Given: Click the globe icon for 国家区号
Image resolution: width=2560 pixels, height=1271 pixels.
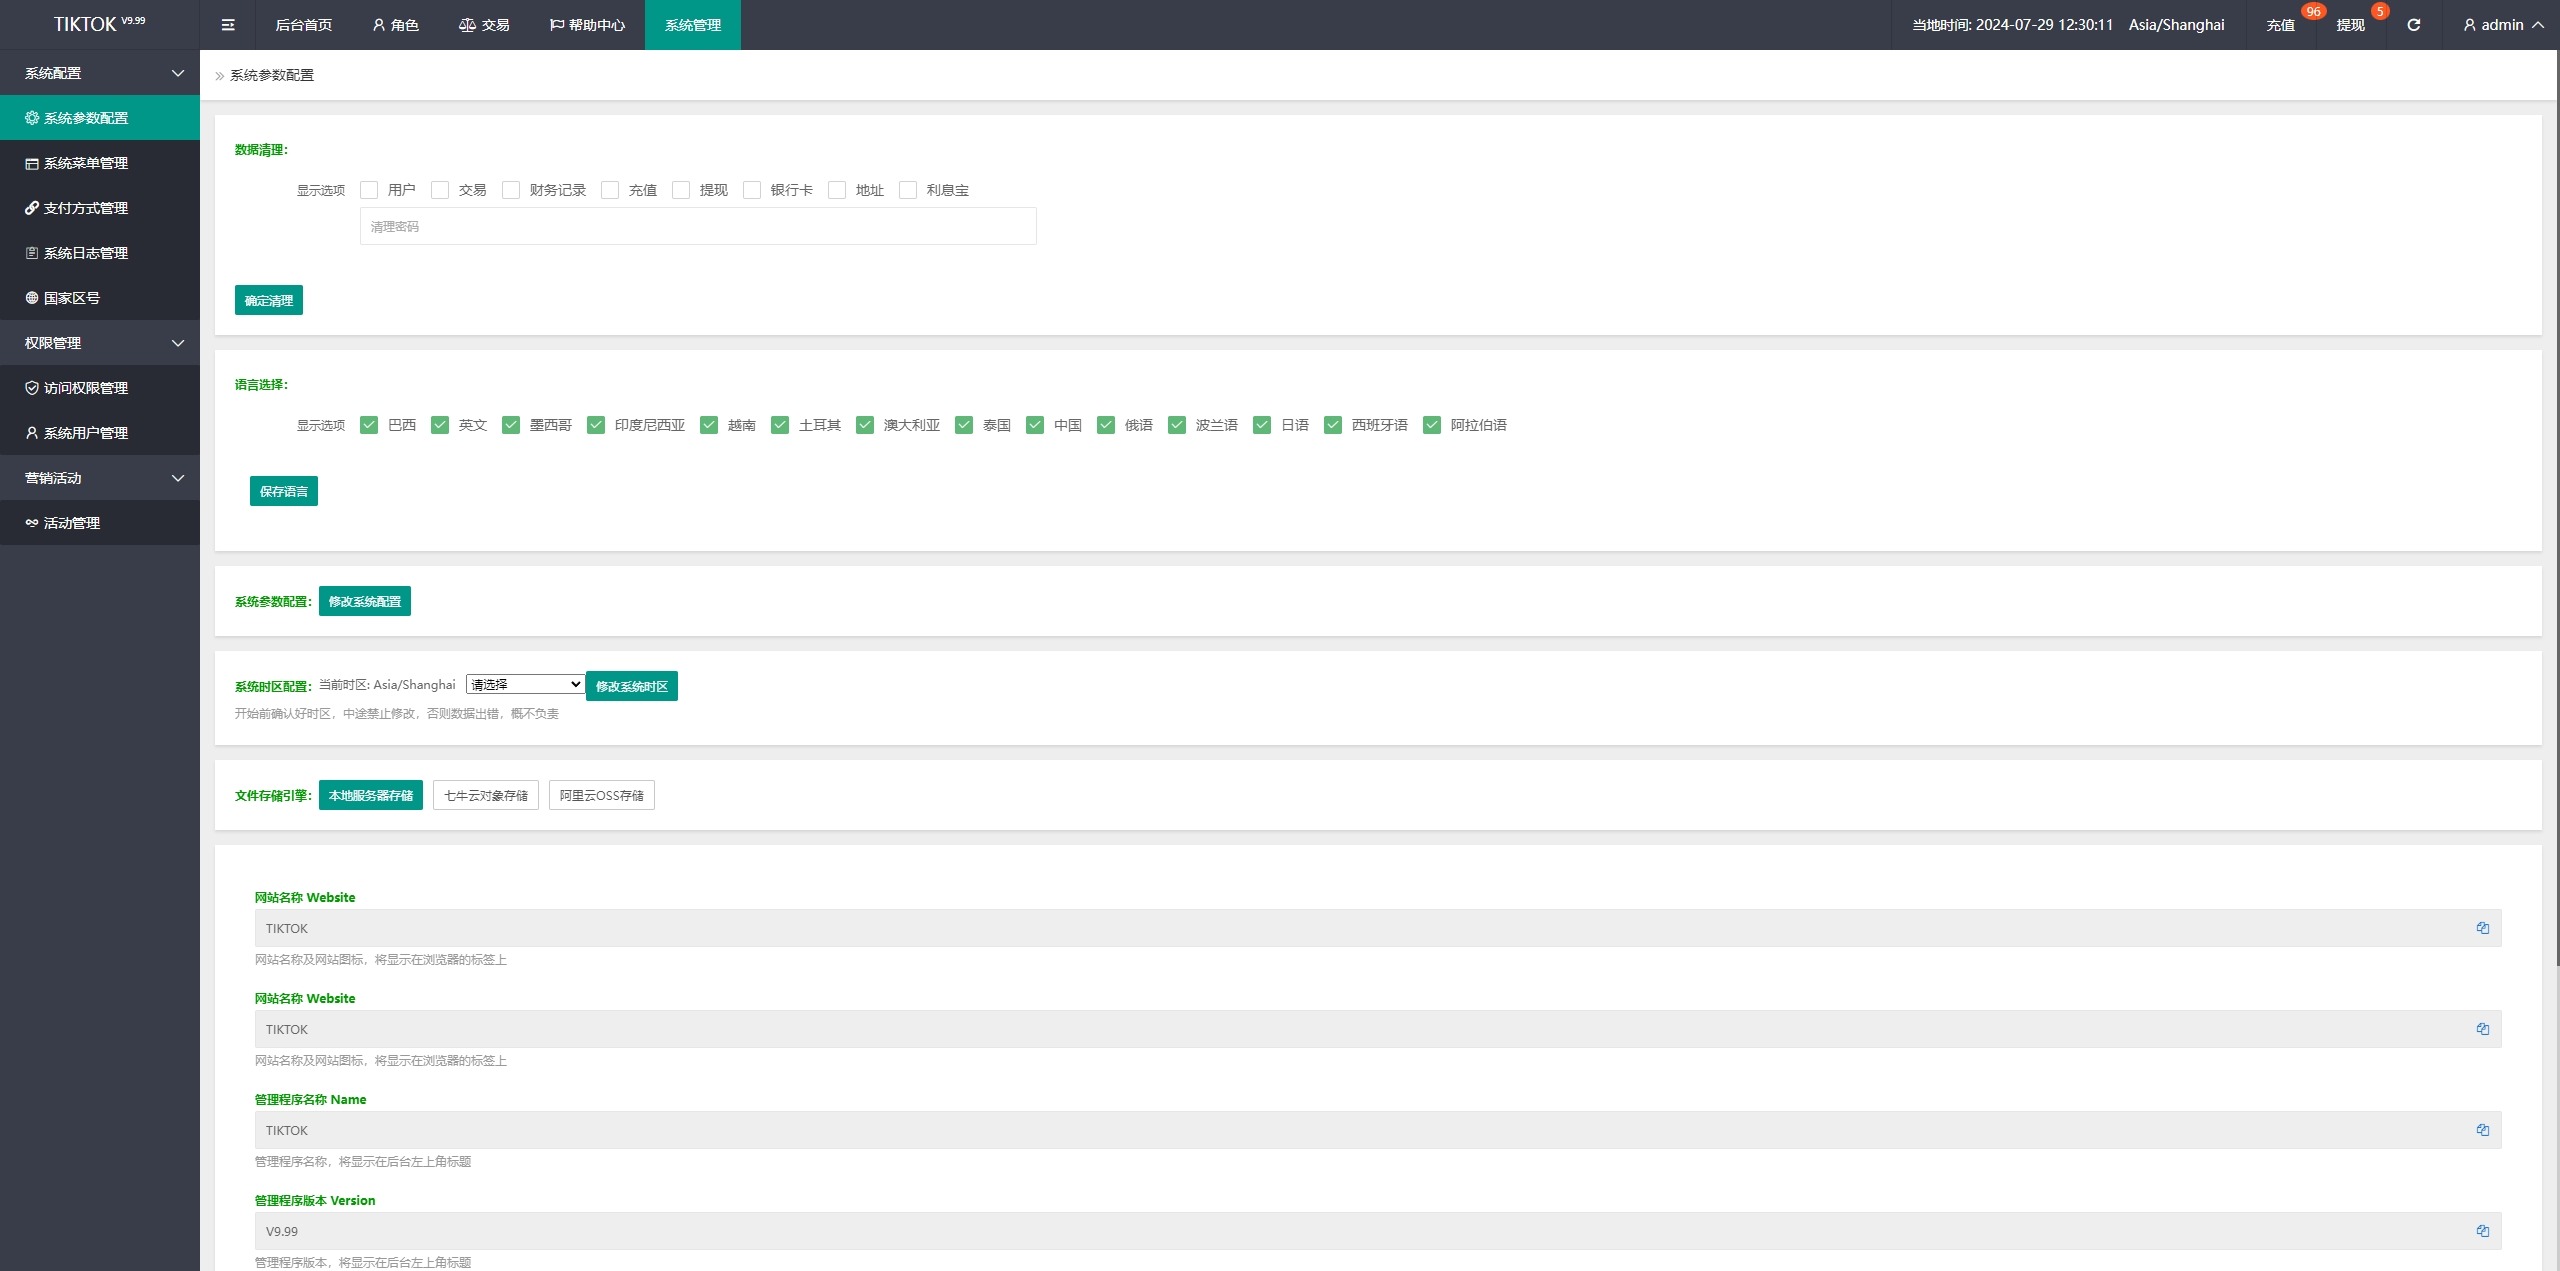Looking at the screenshot, I should point(32,298).
